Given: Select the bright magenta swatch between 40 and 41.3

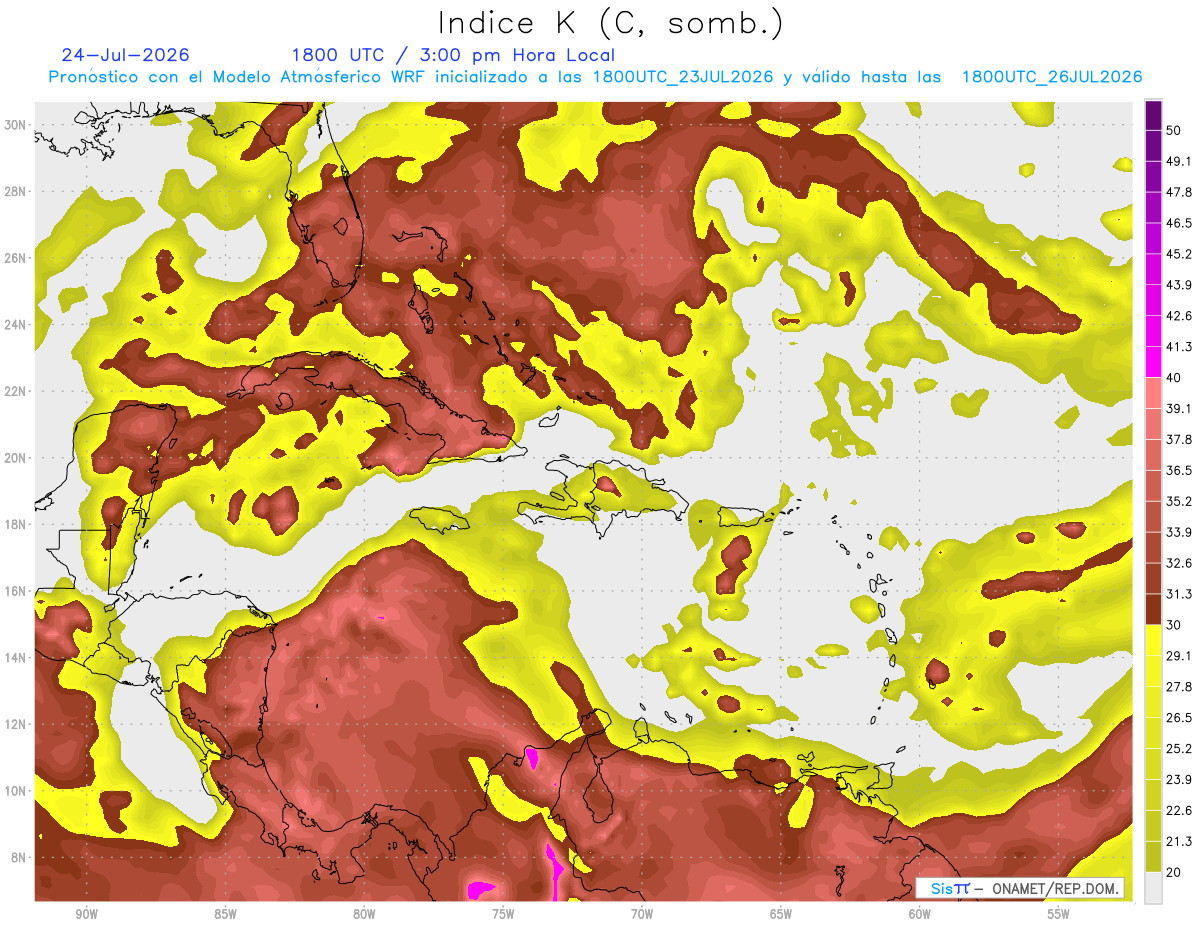Looking at the screenshot, I should (1153, 362).
